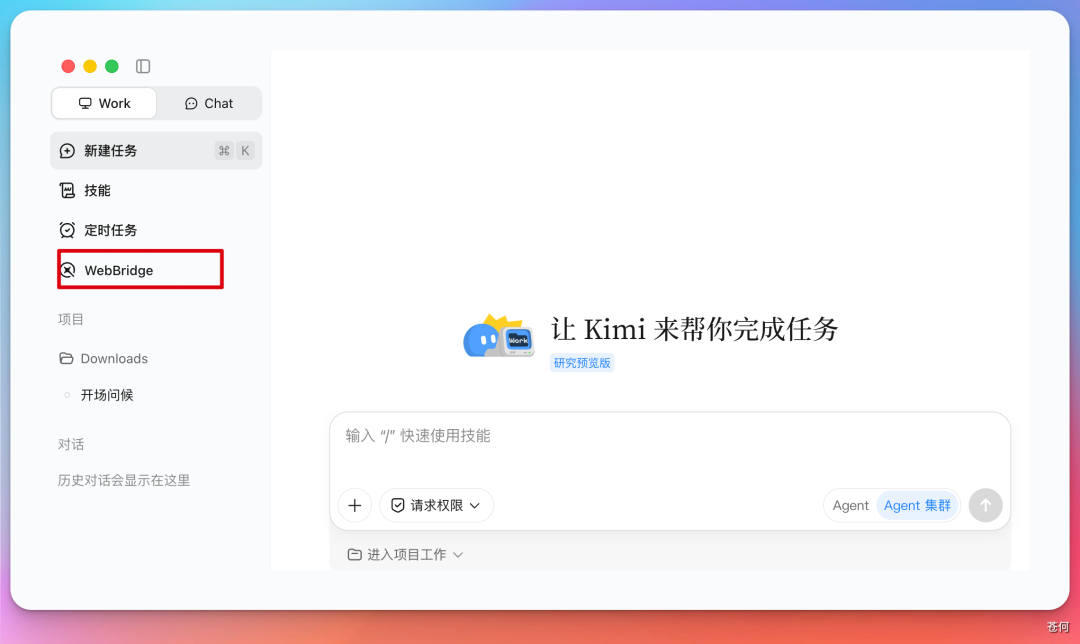Click the Kimi Work mascot image
The width and height of the screenshot is (1080, 644).
tap(499, 337)
